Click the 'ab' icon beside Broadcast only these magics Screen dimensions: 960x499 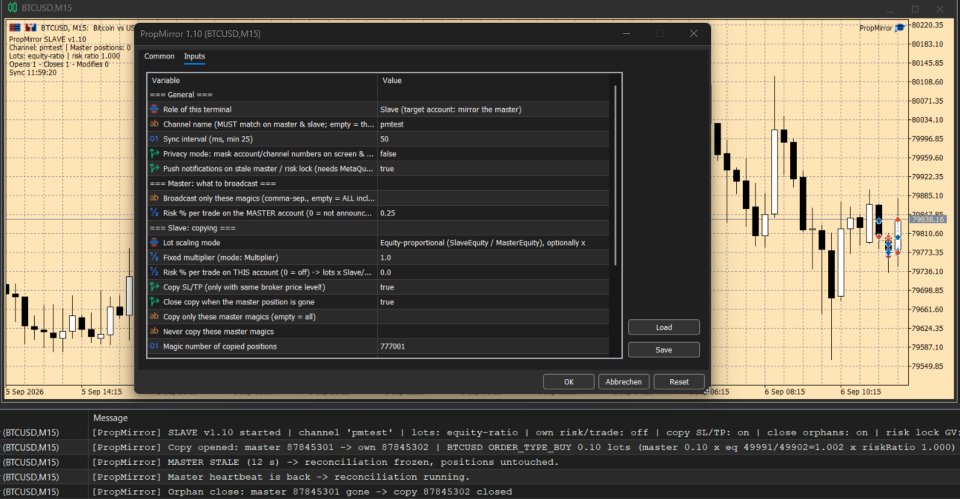pos(154,198)
